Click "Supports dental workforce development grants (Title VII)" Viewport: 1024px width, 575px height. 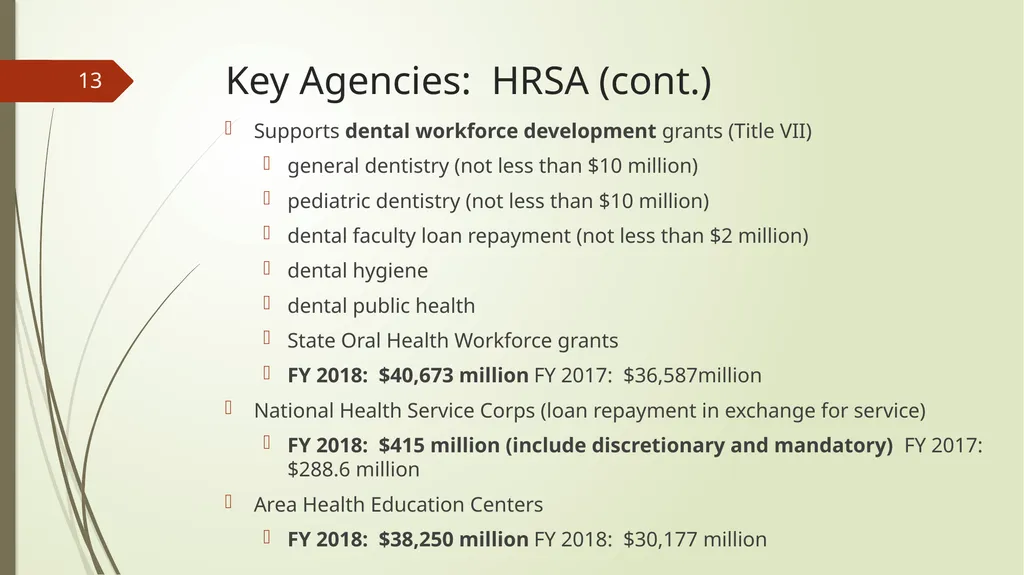pos(532,131)
